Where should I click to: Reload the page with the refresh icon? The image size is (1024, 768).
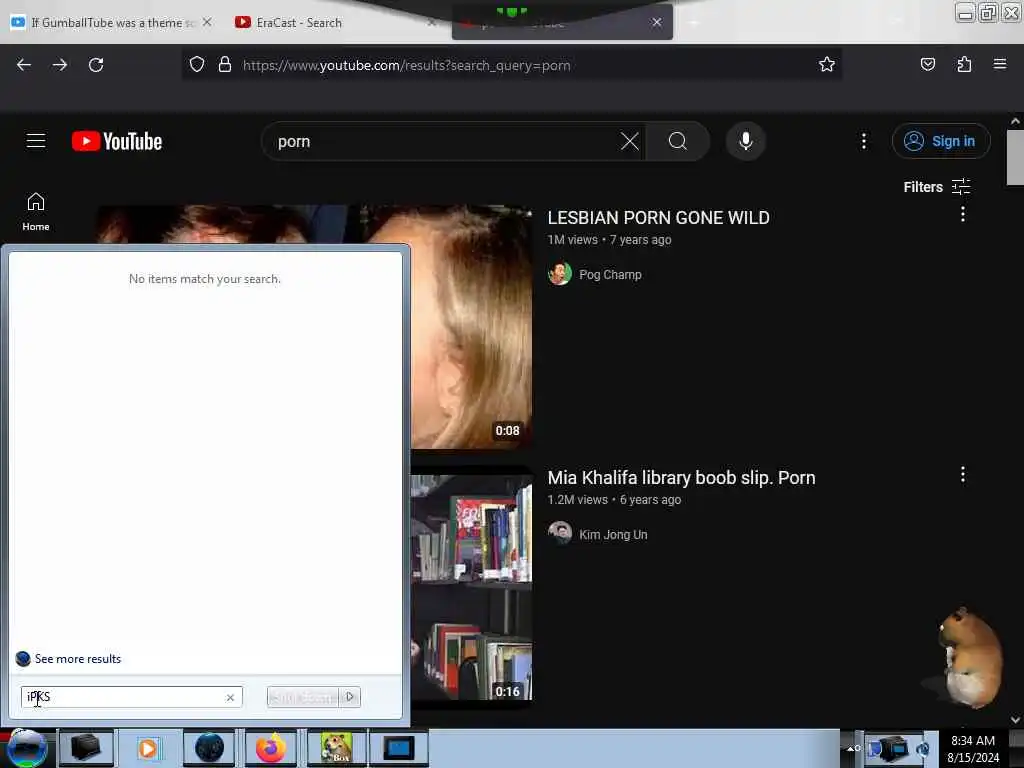[96, 65]
